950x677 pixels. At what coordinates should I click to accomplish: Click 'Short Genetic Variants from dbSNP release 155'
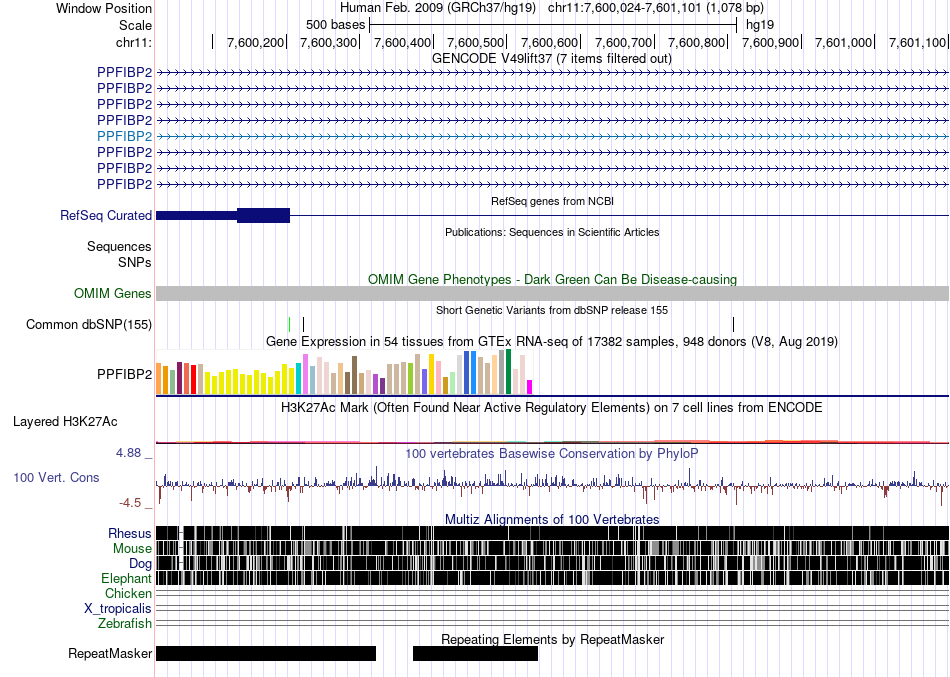[552, 310]
